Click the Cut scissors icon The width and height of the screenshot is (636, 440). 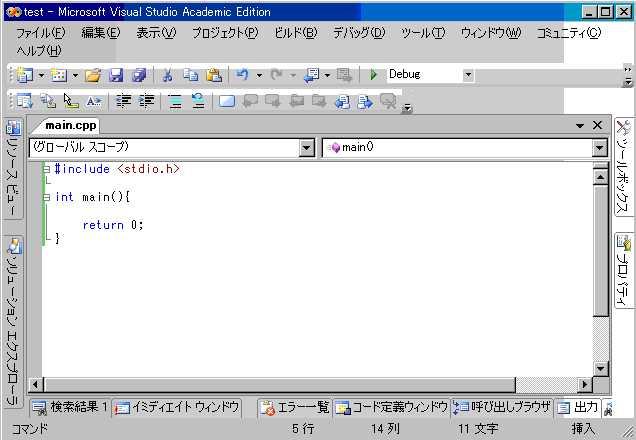tap(168, 75)
